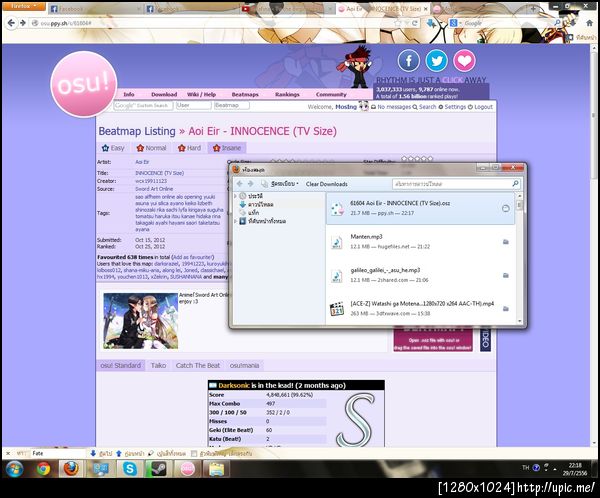The height and width of the screenshot is (498, 600).
Task: Open Wiki / Help menu item
Action: point(202,94)
